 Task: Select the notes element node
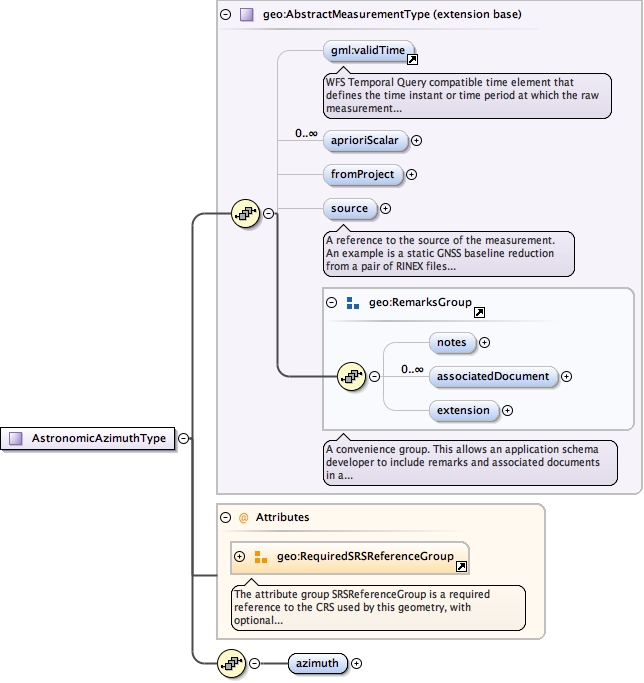452,342
